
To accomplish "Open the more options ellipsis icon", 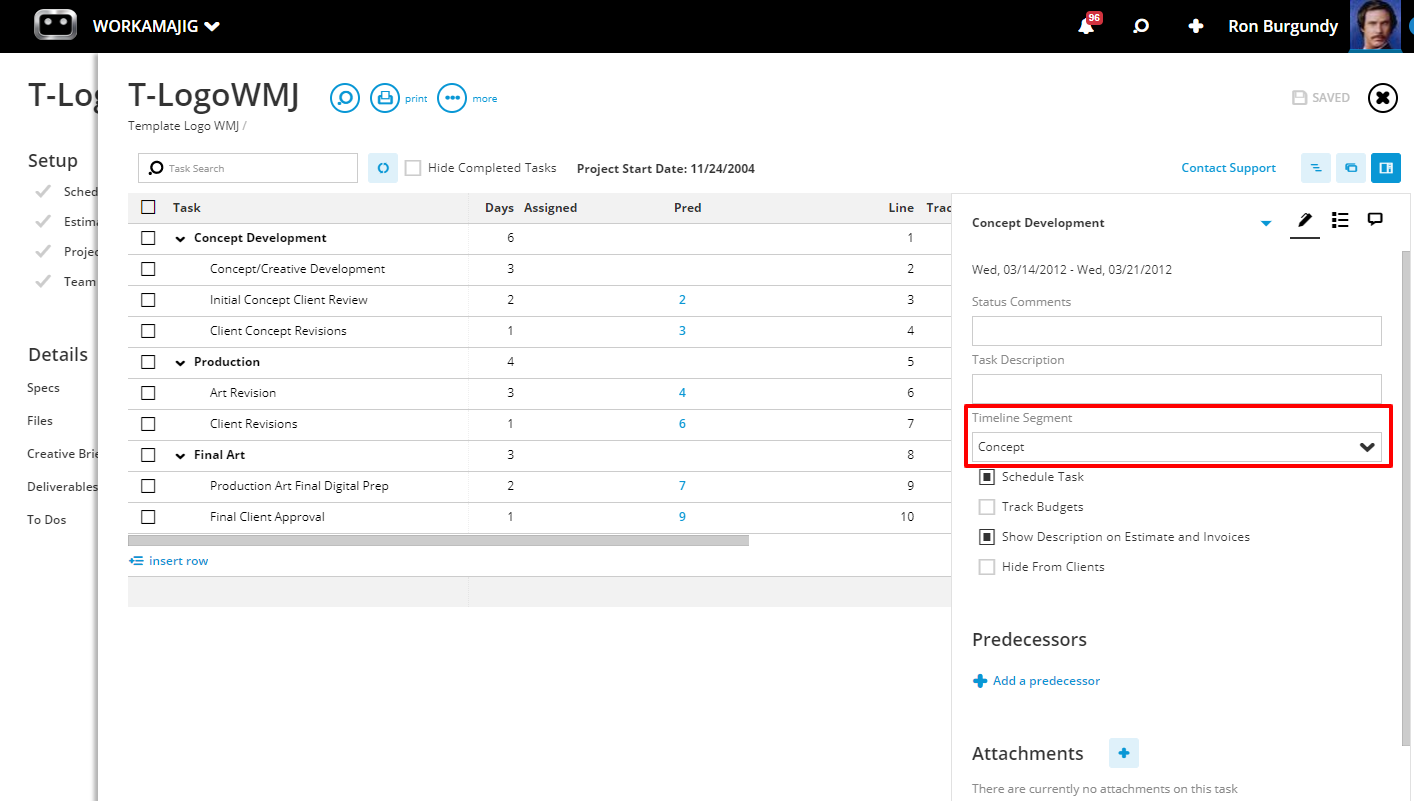I will coord(452,98).
